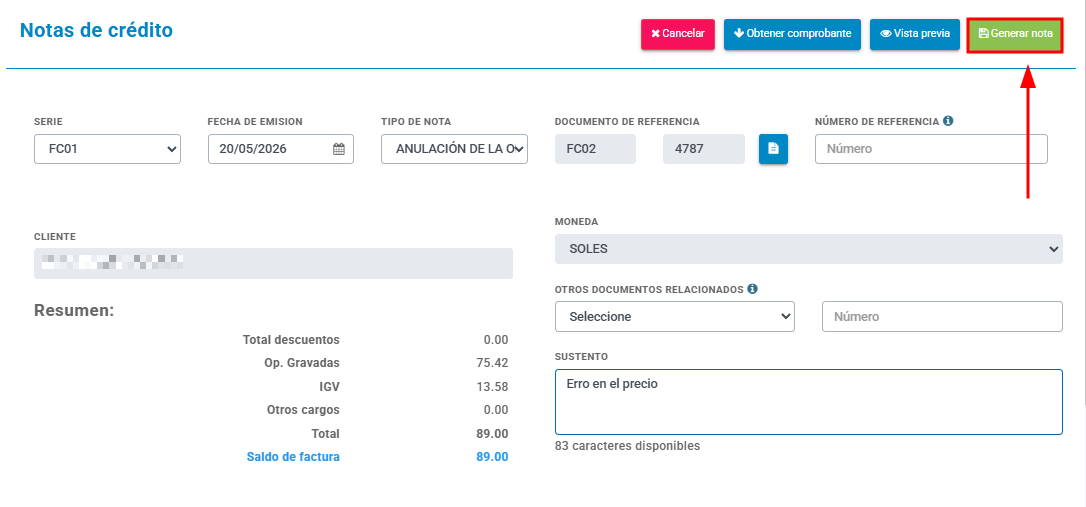Click the Resumen heading
Screen dimensions: 1086x507
(74, 310)
